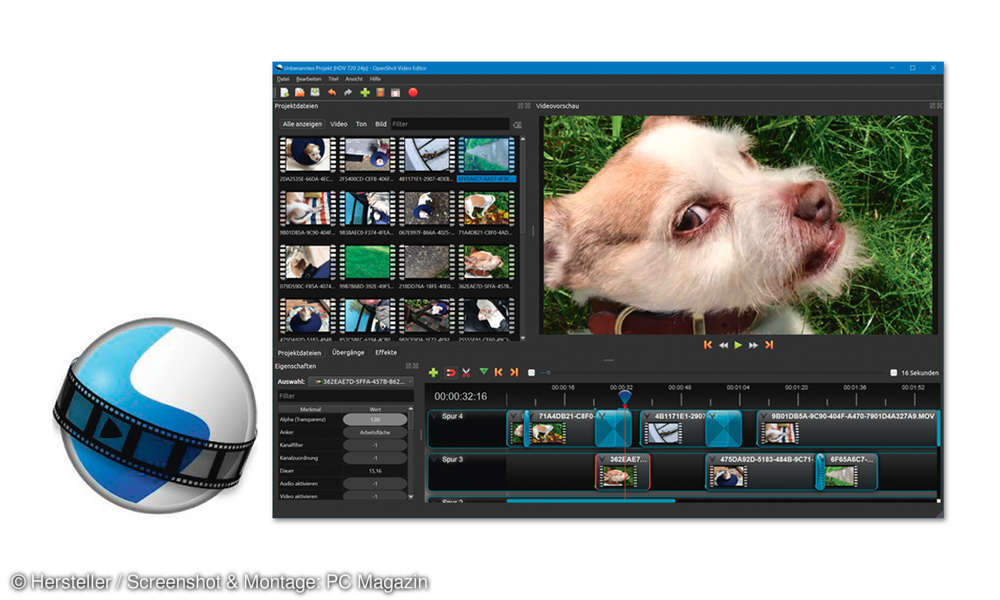Toggle Video aktivieren in the properties list
The image size is (1000, 600).
375,496
